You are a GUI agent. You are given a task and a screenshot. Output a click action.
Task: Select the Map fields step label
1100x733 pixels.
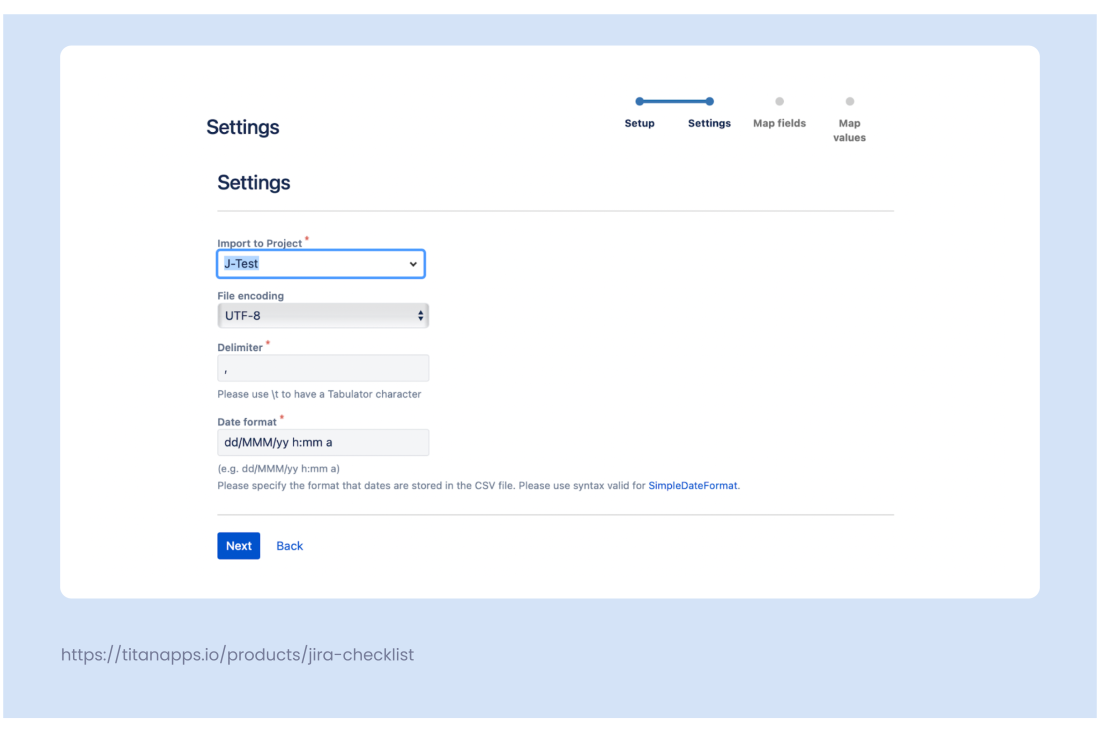(779, 123)
